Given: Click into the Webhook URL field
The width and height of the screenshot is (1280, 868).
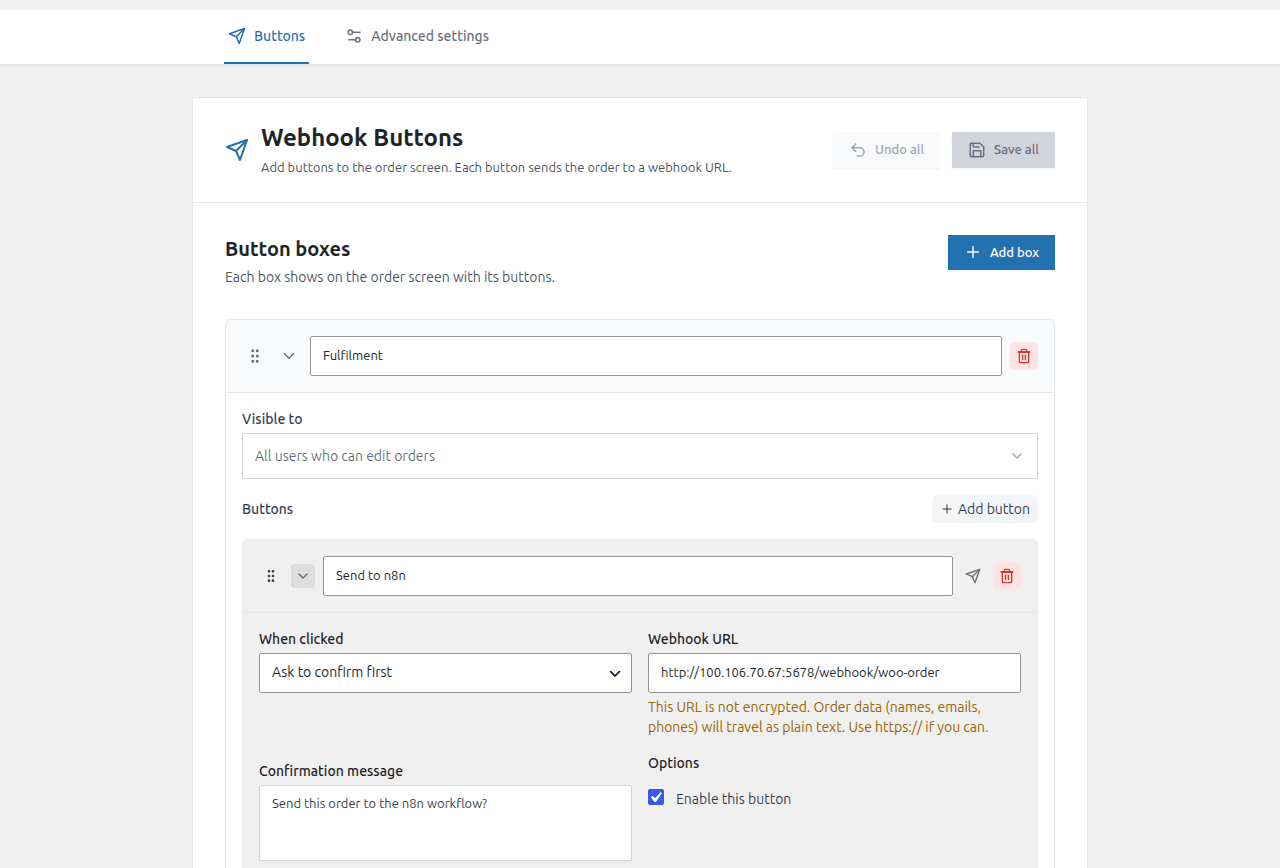Looking at the screenshot, I should point(834,673).
